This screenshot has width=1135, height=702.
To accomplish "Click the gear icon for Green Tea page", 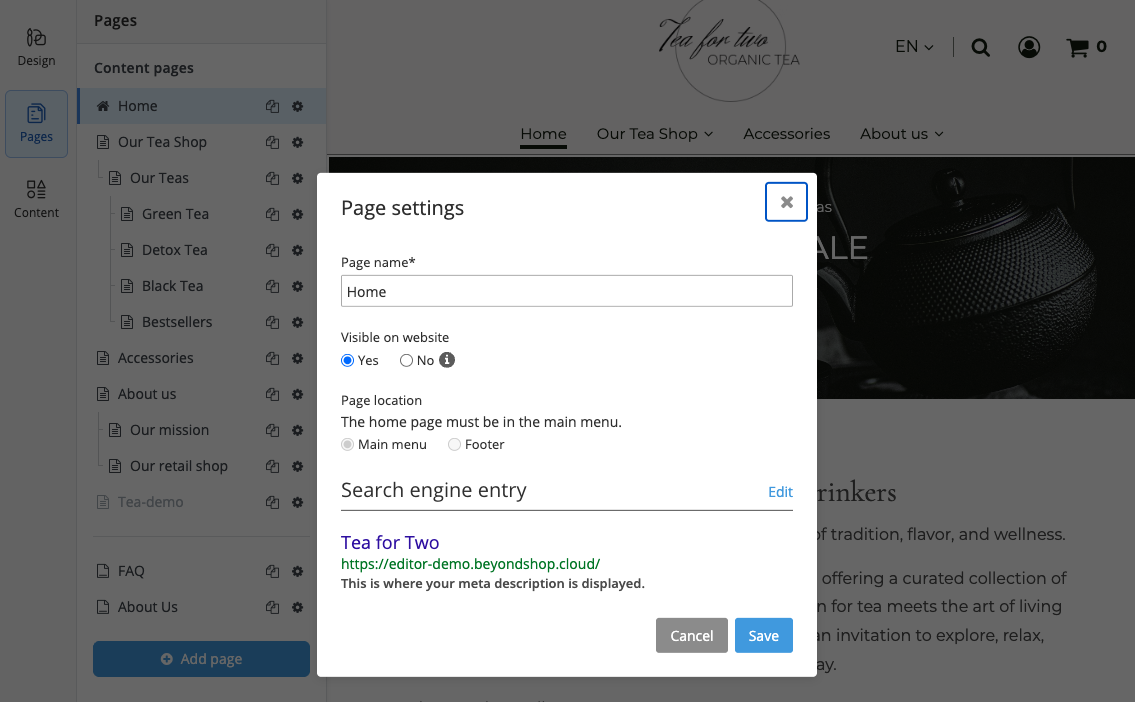I will (x=297, y=214).
